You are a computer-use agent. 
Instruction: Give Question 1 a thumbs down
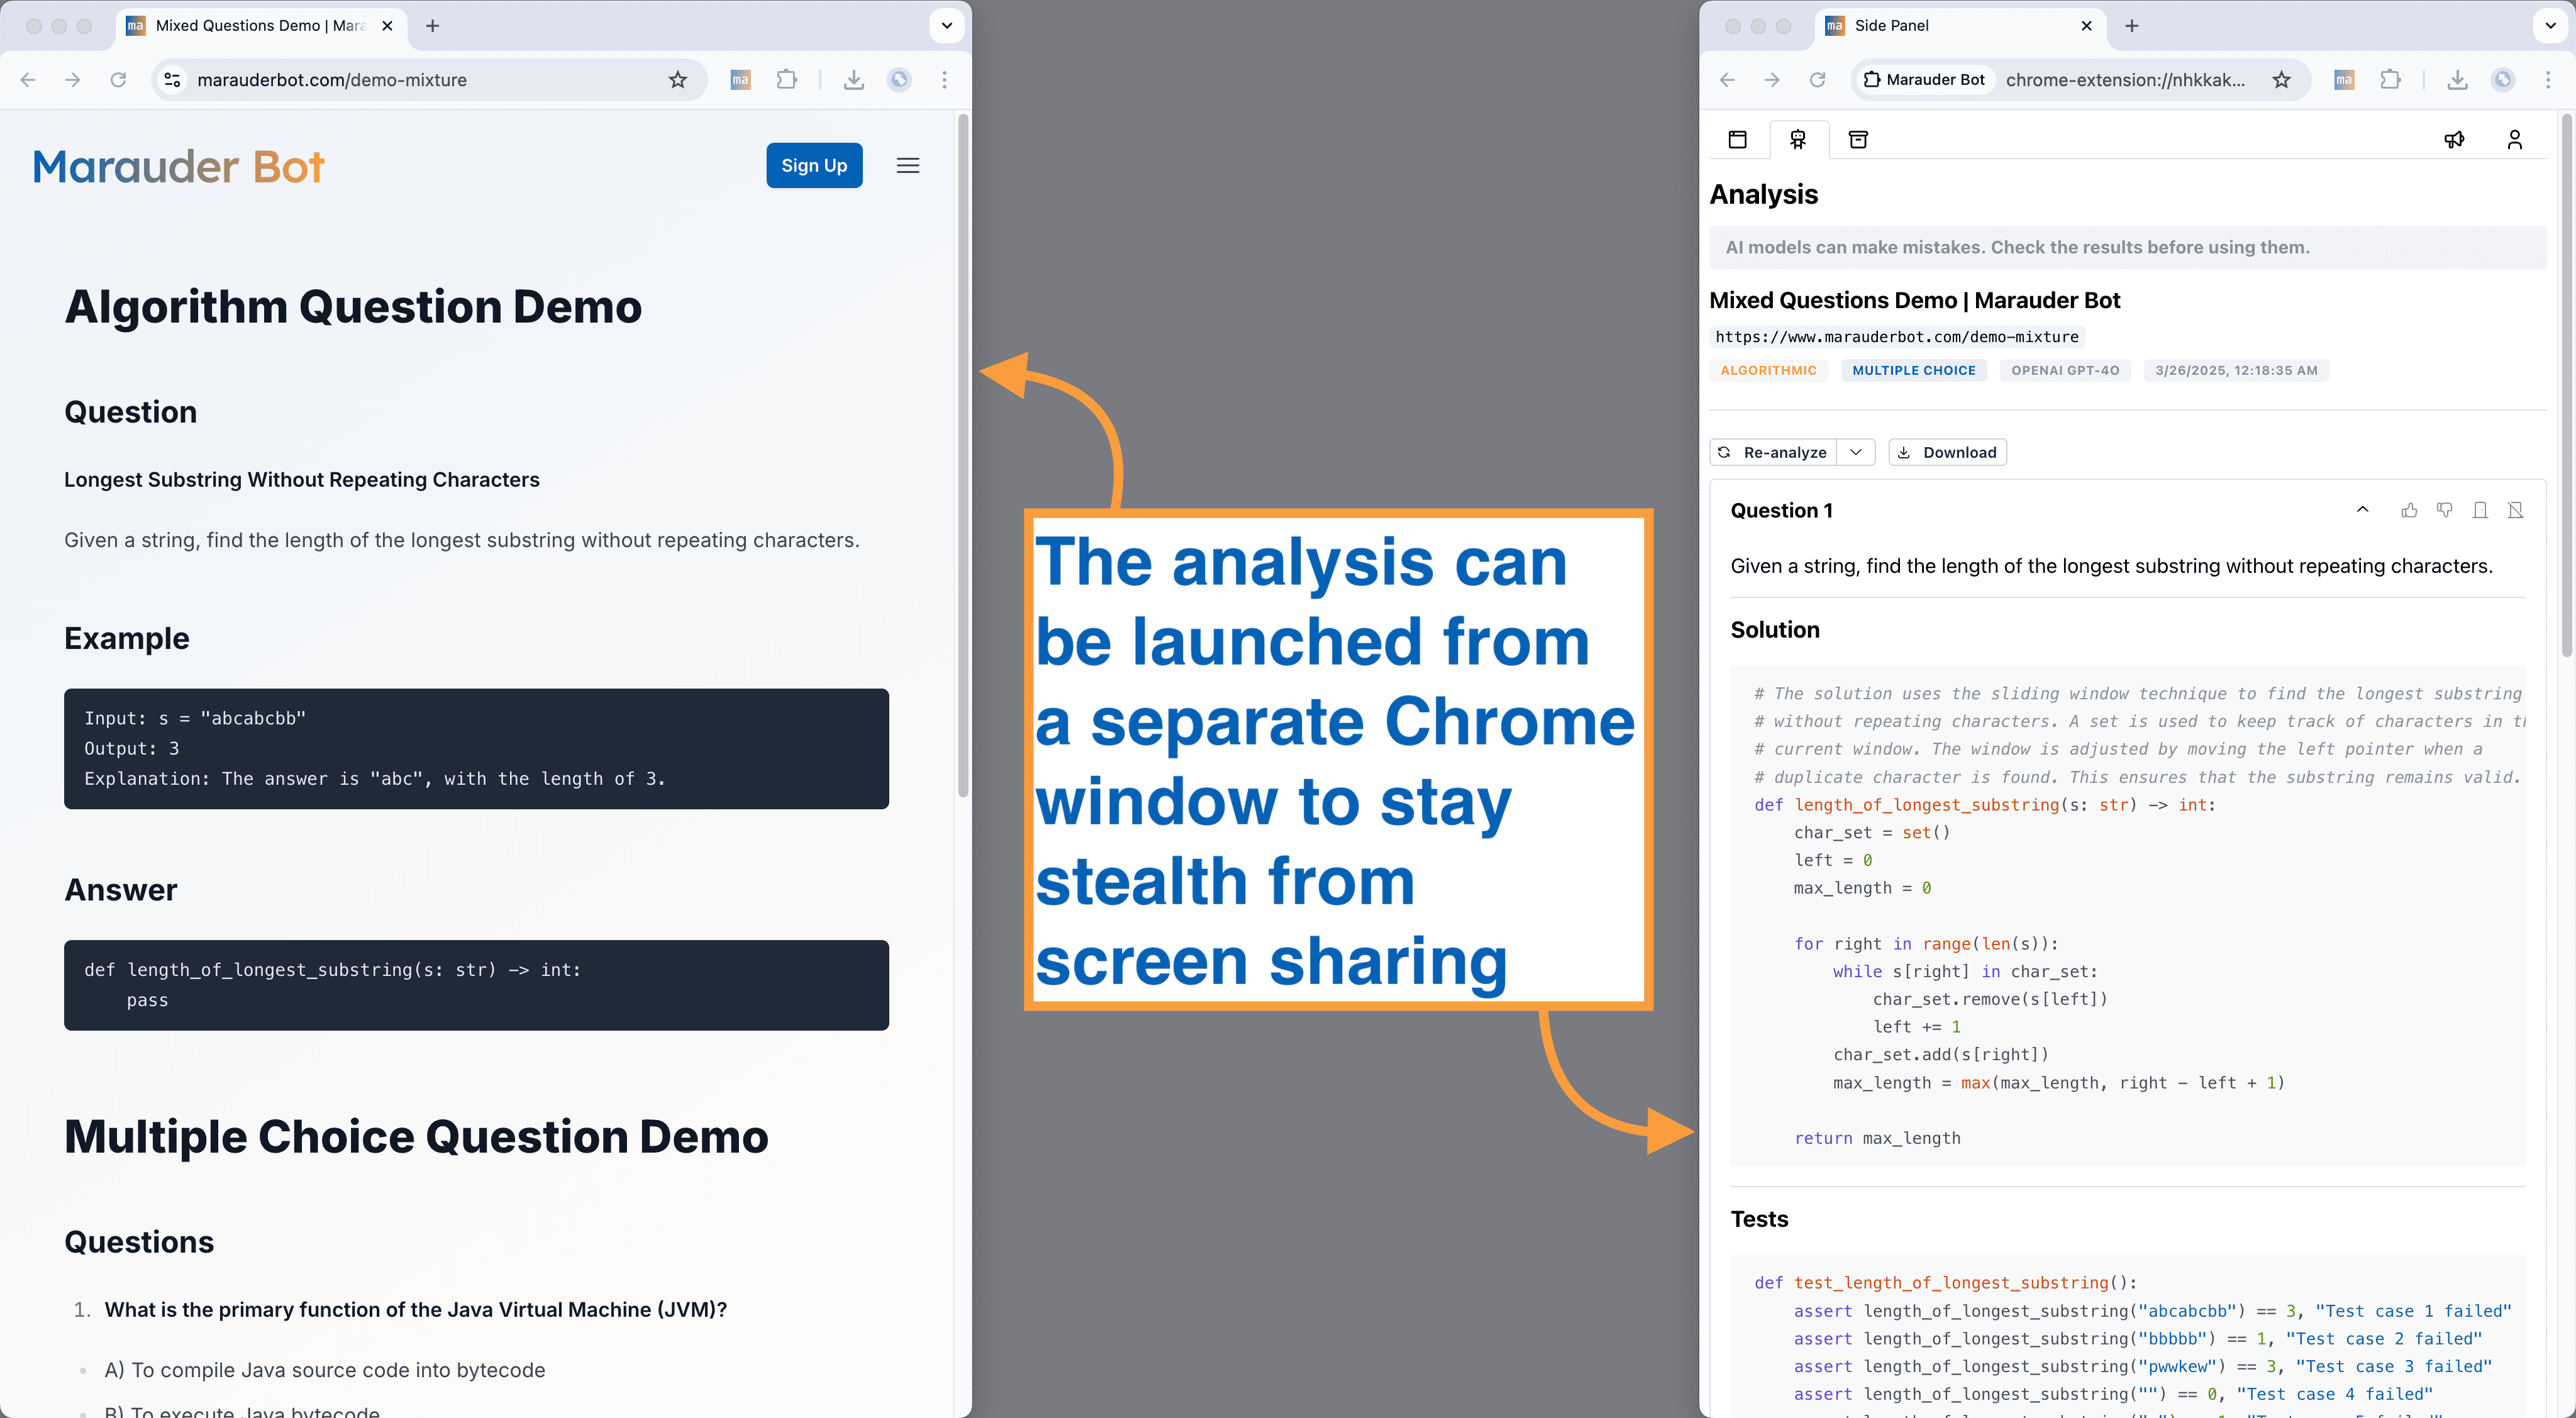(x=2445, y=510)
